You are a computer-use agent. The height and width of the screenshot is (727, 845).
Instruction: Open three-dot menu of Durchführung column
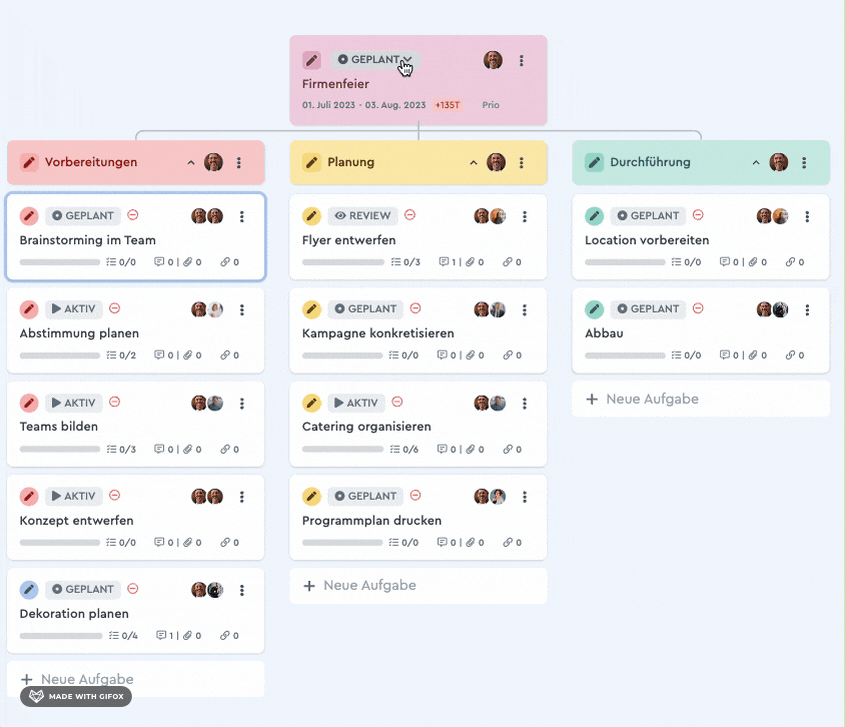[804, 163]
